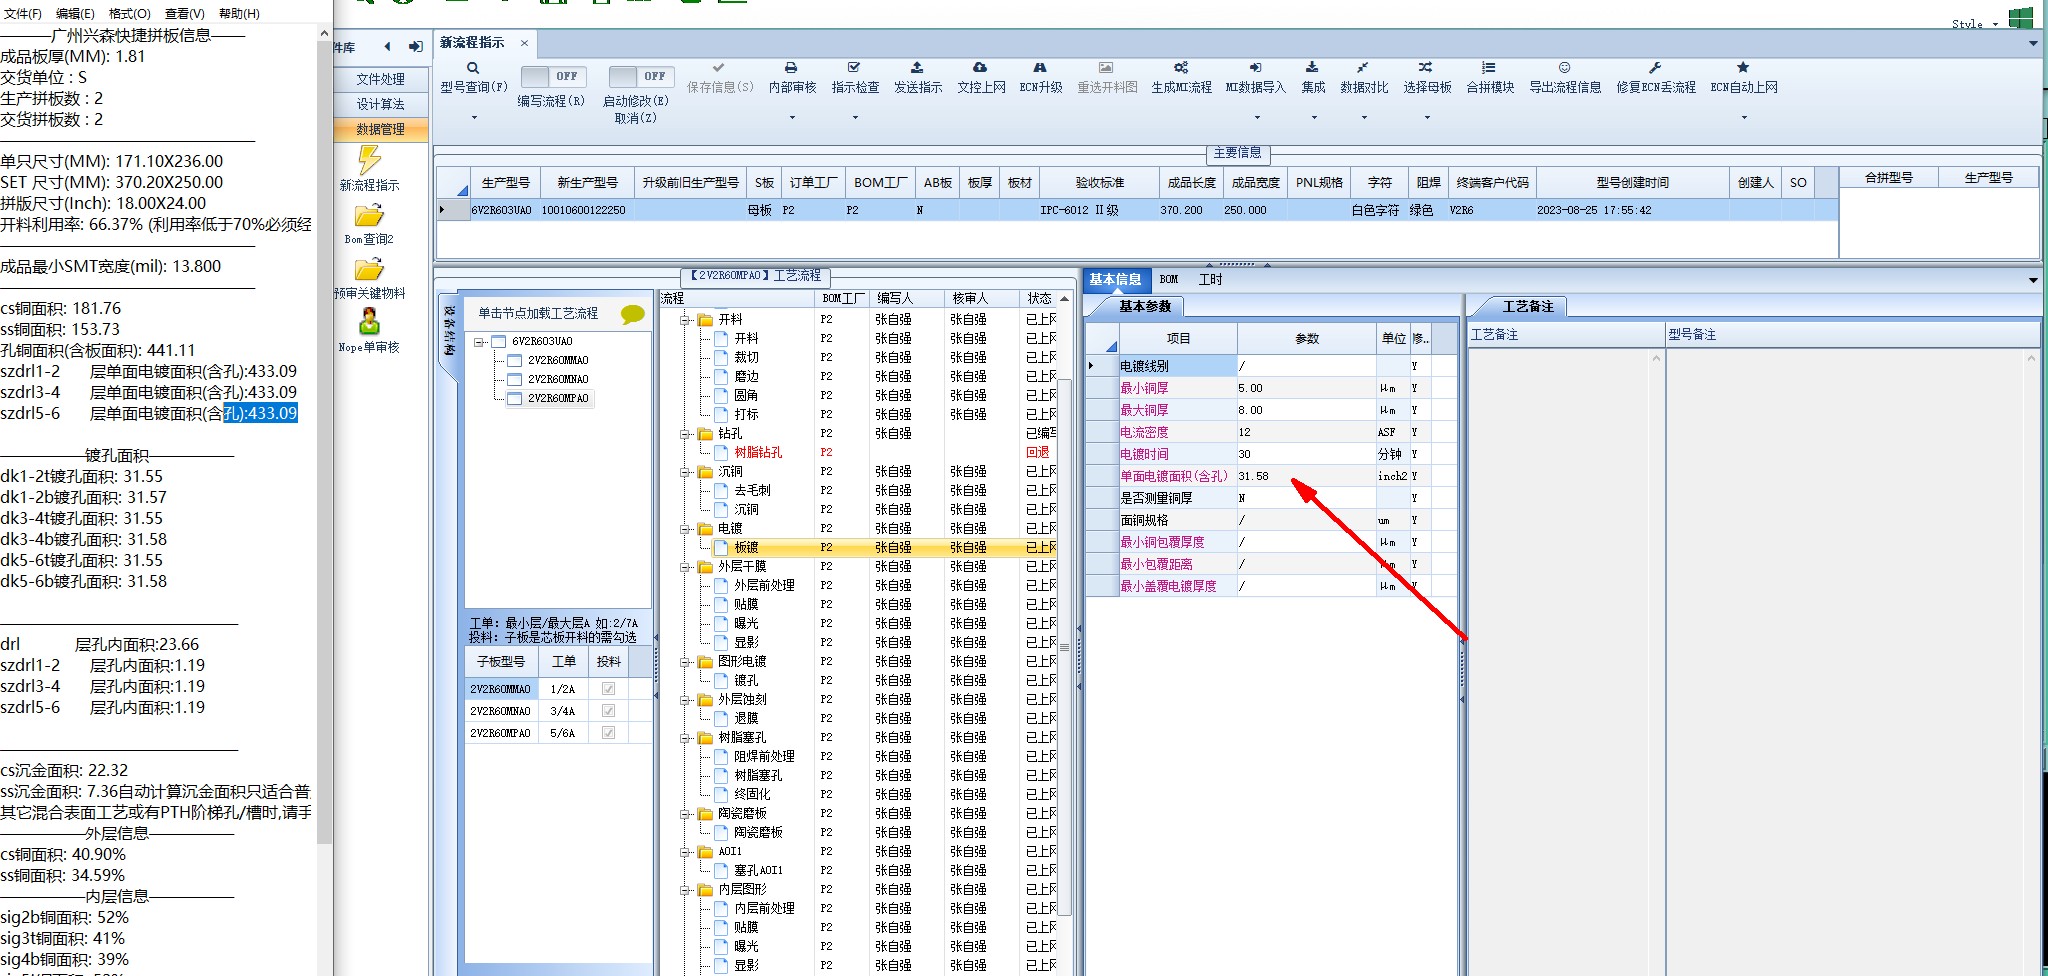This screenshot has height=976, width=2048.
Task: Click the MI数据导入 import icon
Action: 1255,68
